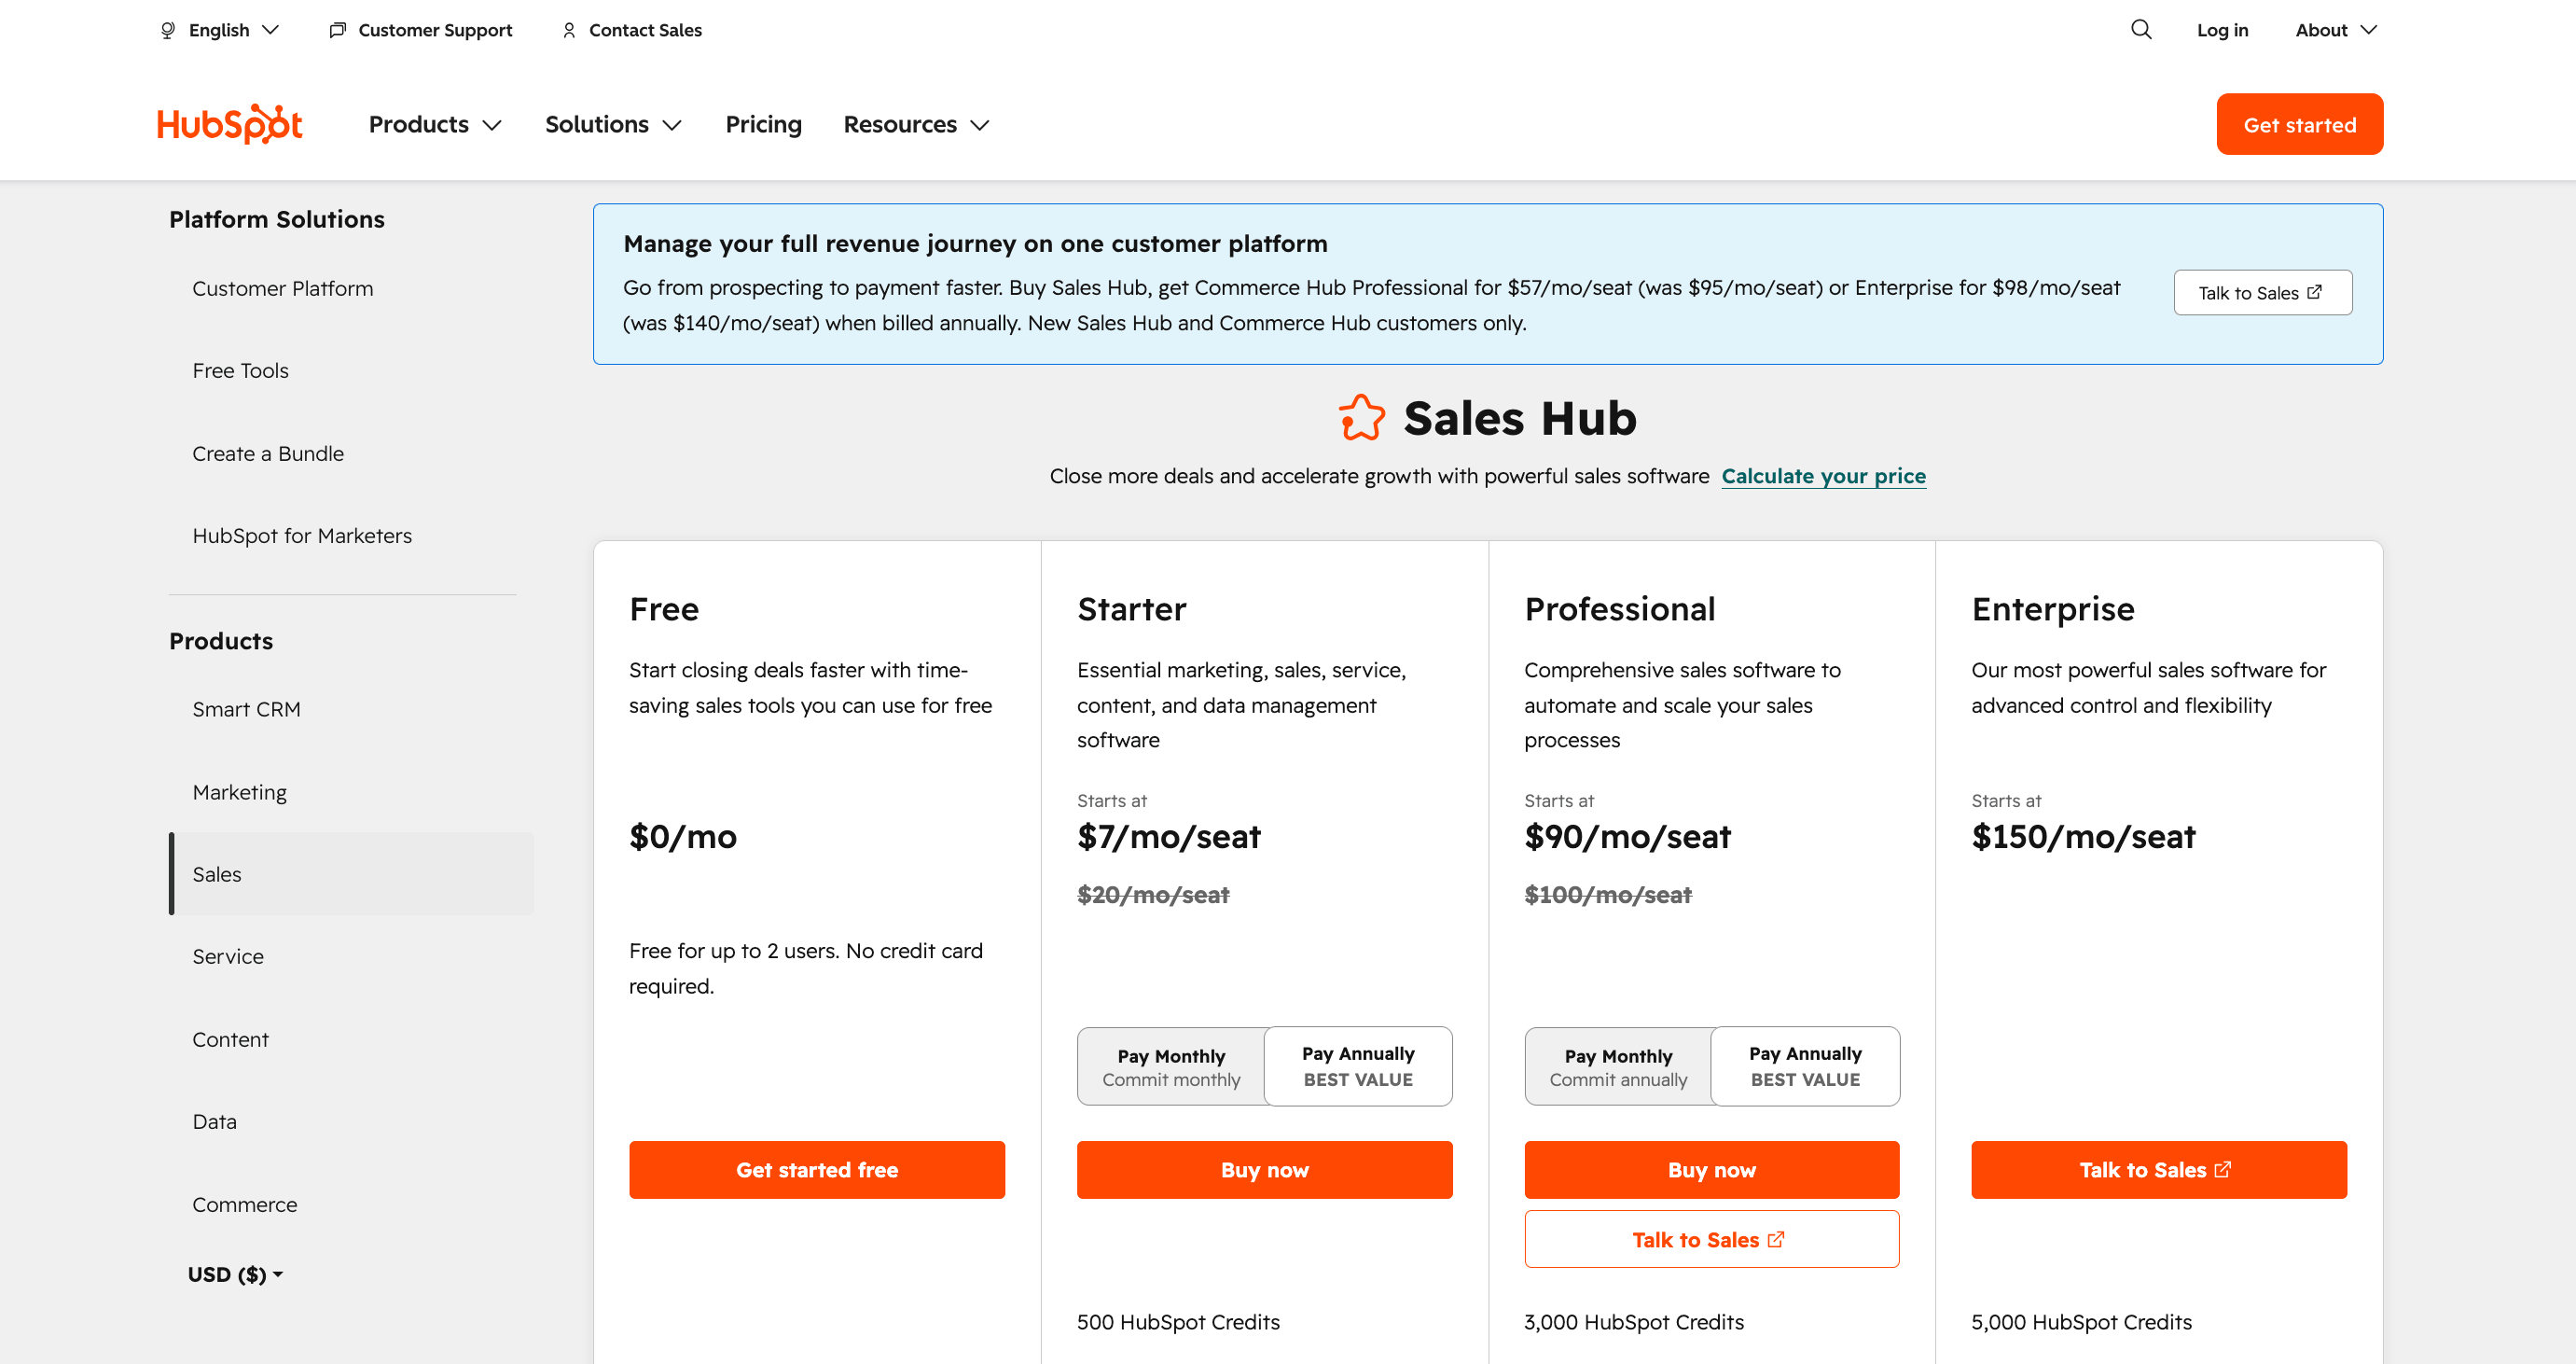Select Create a Bundle in sidebar

pyautogui.click(x=268, y=453)
